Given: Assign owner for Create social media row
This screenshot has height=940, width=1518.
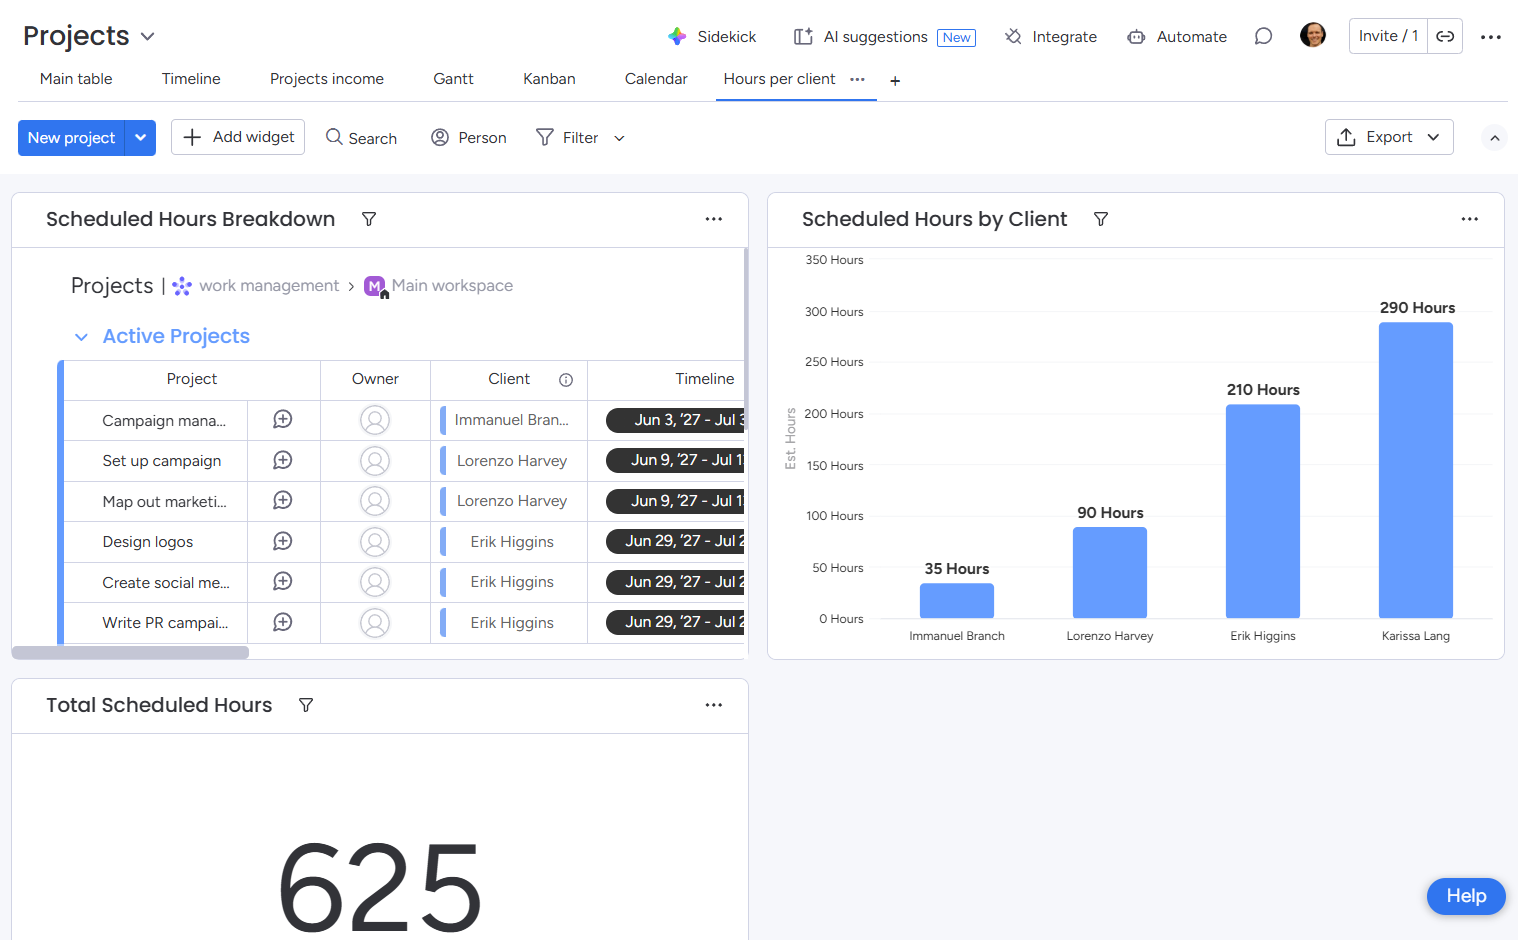Looking at the screenshot, I should [x=375, y=582].
